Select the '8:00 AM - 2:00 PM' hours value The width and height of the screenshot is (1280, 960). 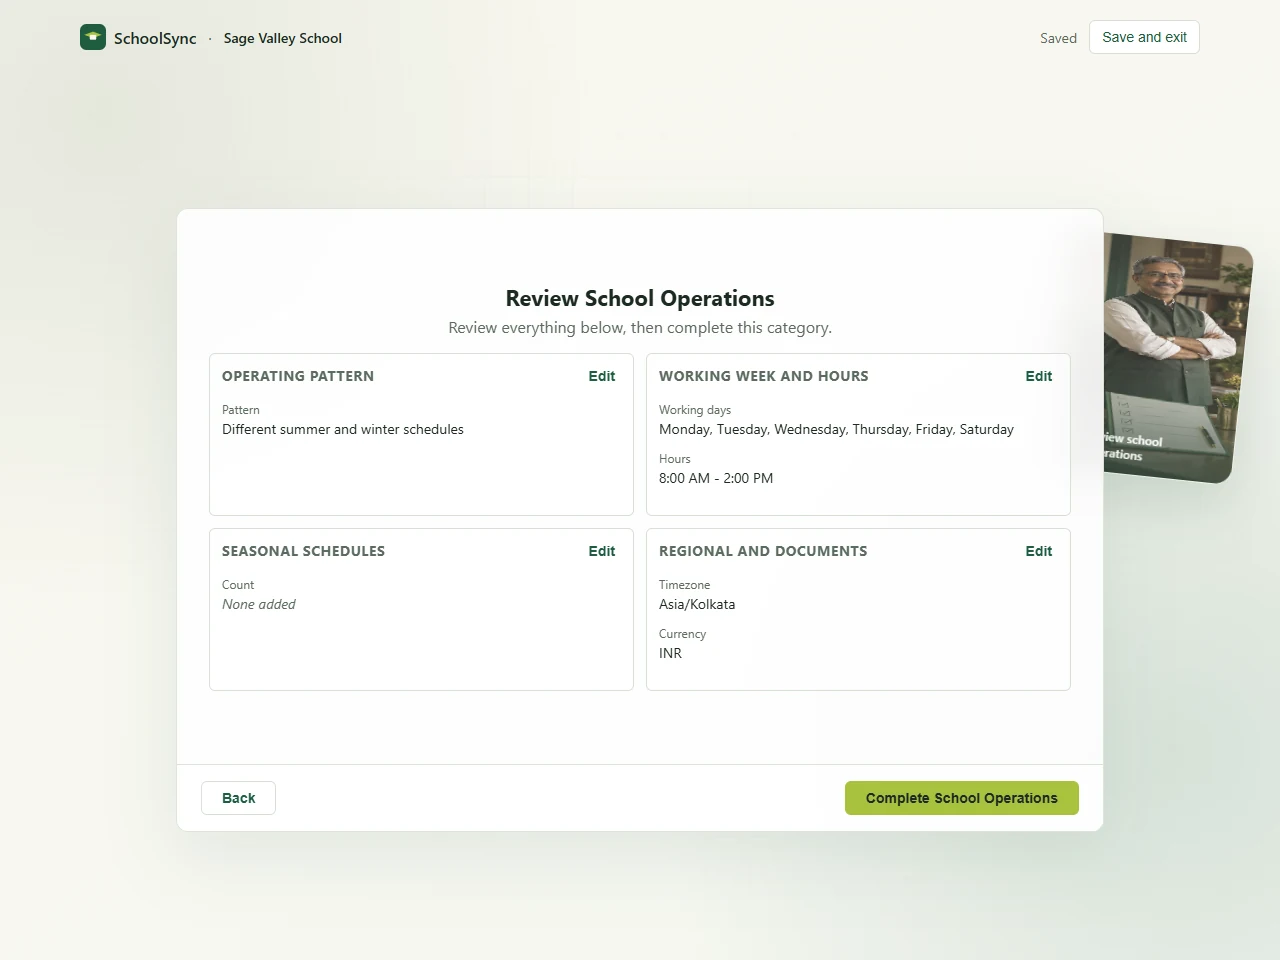[716, 478]
